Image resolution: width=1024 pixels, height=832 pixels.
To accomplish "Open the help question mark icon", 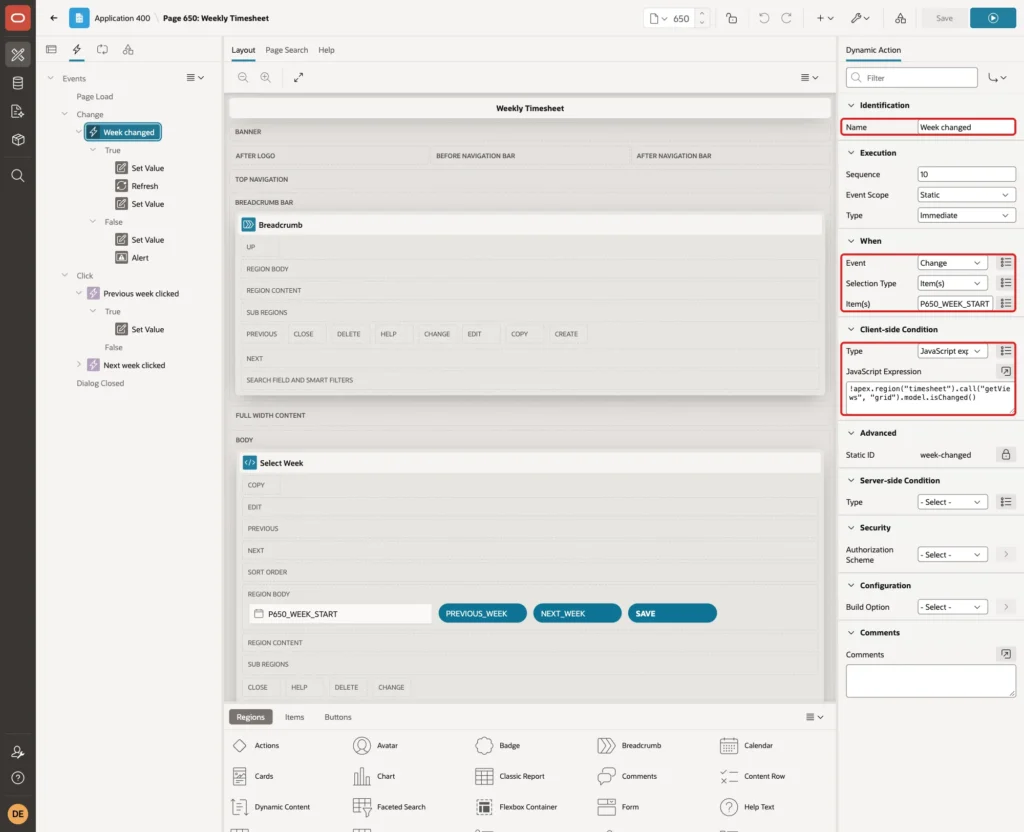I will pyautogui.click(x=18, y=778).
